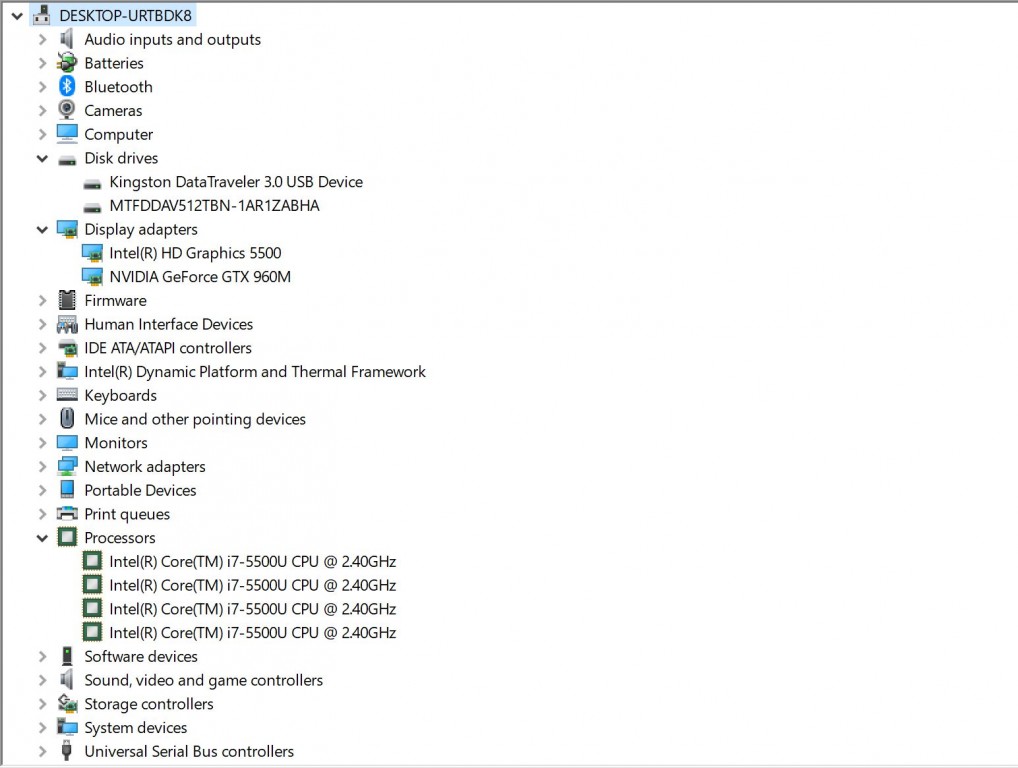Select the Portable Devices label
Viewport: 1018px width, 768px height.
click(x=140, y=491)
